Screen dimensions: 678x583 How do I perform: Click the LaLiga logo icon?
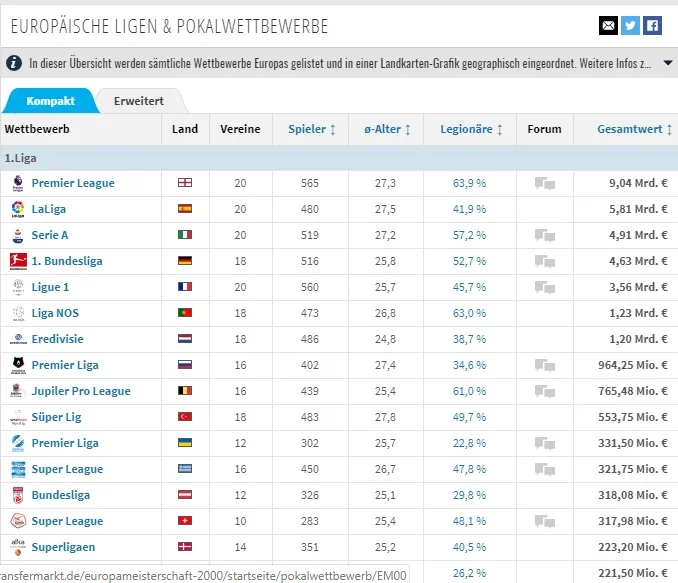(x=17, y=209)
